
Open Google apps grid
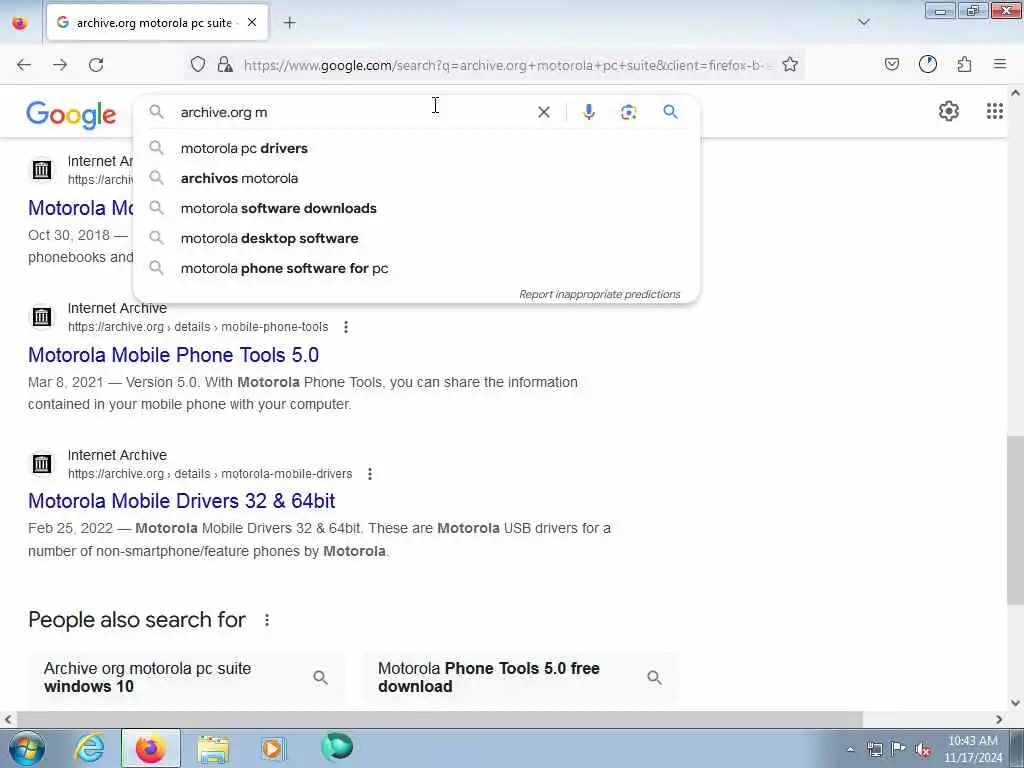point(995,111)
